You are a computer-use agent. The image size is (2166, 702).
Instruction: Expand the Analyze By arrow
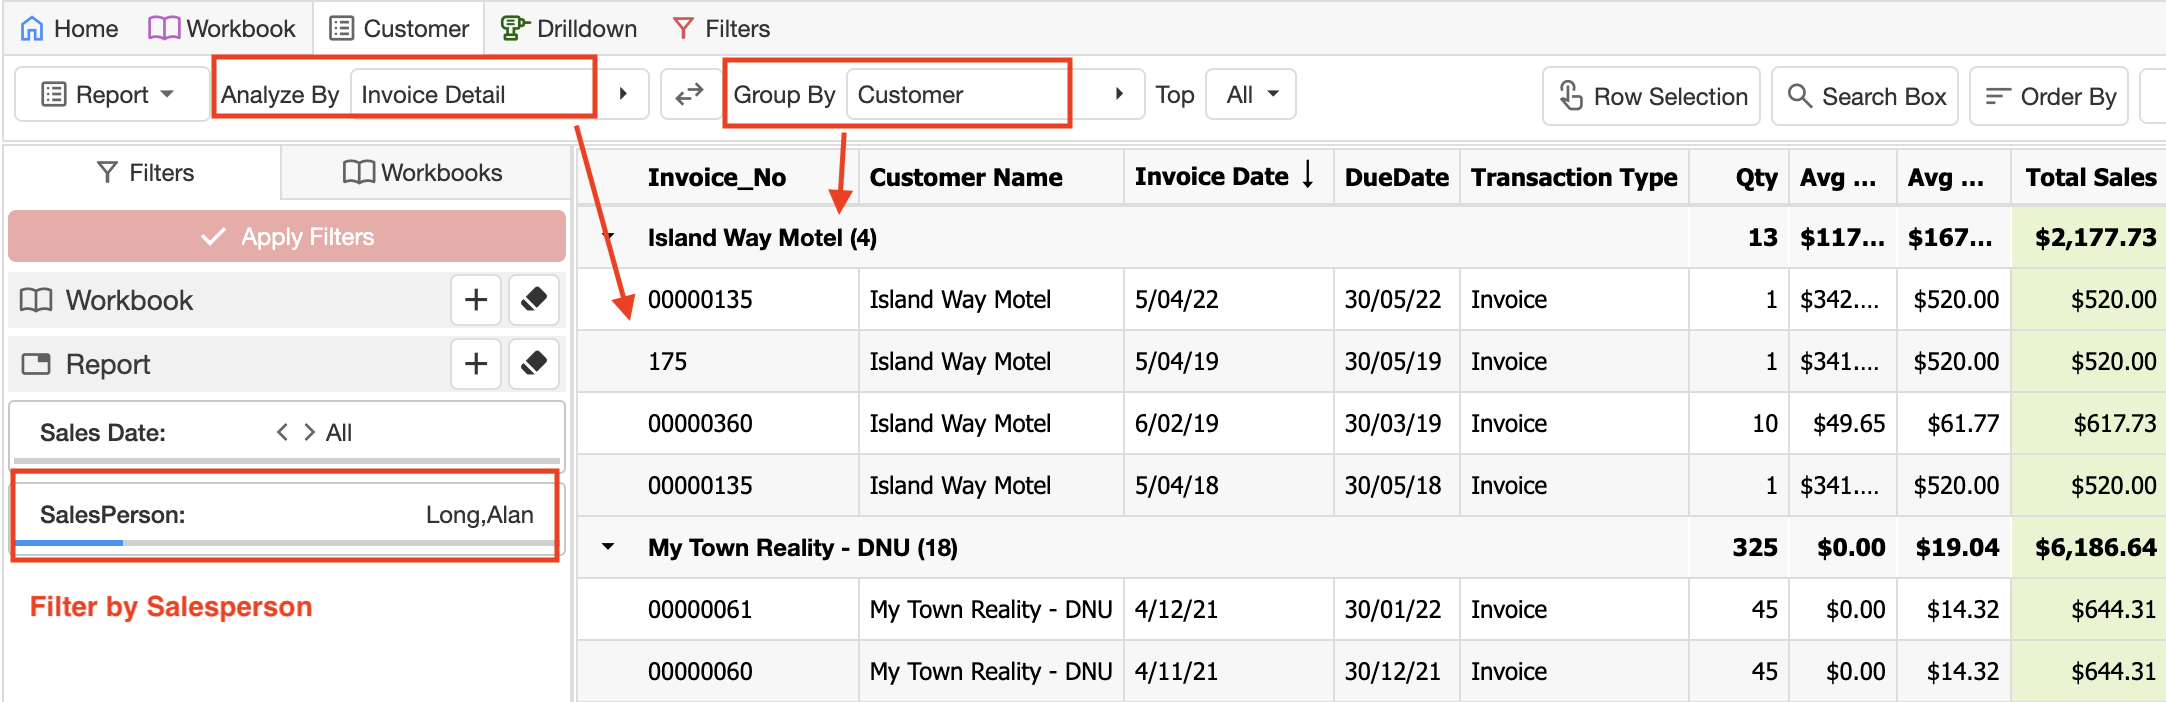tap(623, 94)
